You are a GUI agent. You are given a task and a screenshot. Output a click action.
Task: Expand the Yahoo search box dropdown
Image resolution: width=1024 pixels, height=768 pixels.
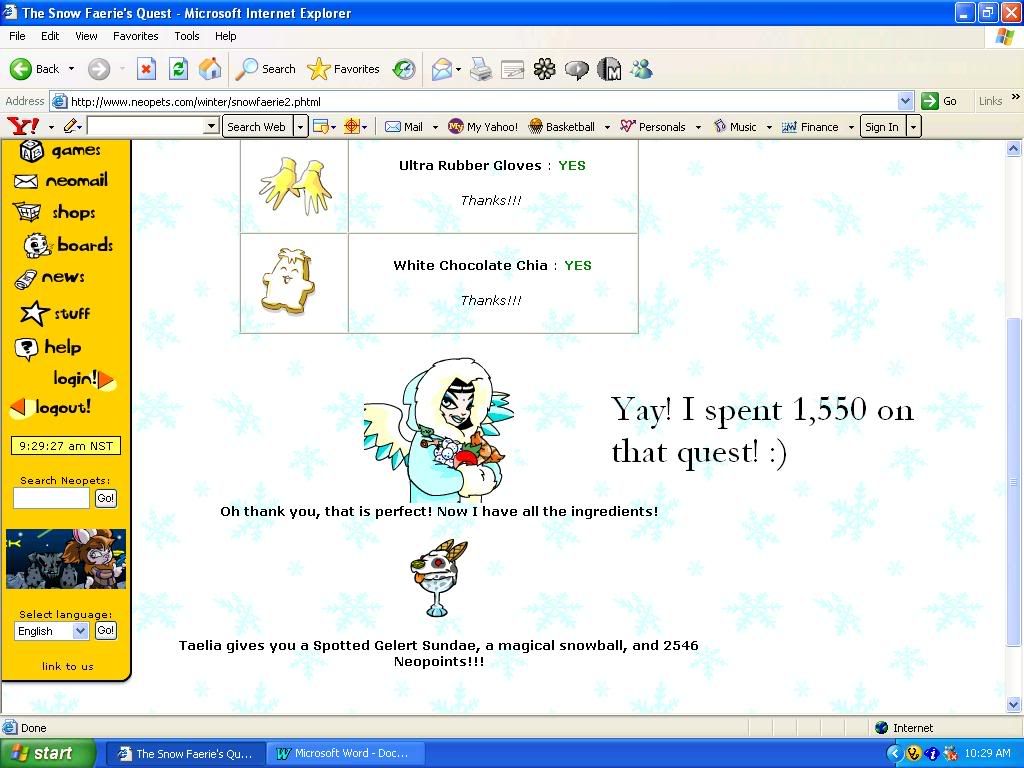[210, 126]
